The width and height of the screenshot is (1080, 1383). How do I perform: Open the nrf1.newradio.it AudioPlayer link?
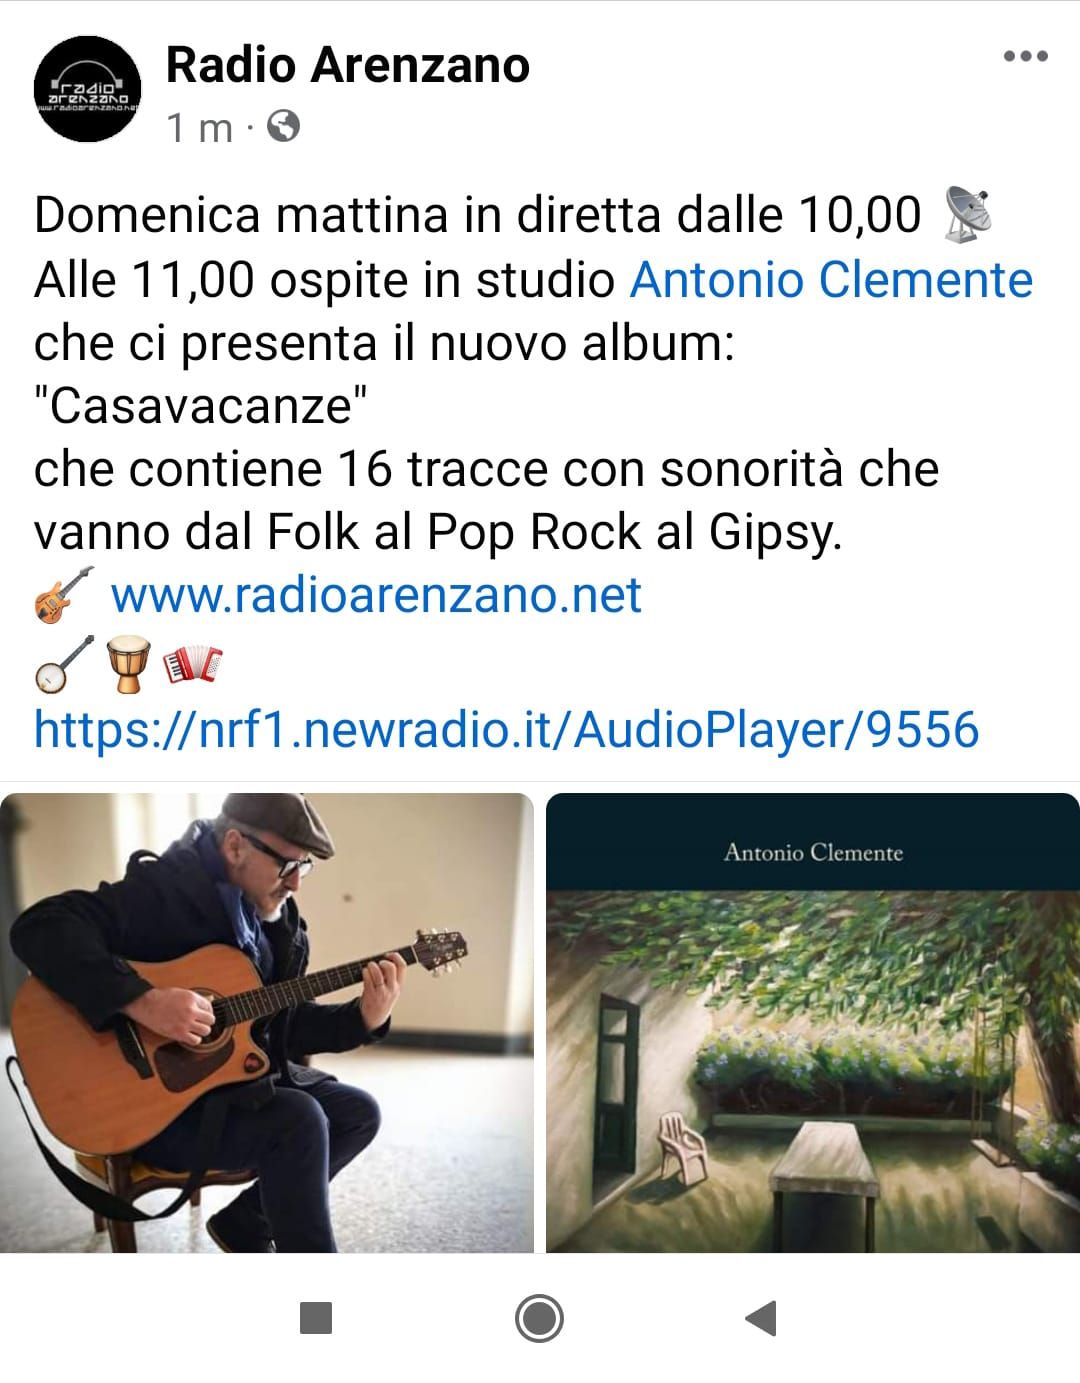[506, 729]
